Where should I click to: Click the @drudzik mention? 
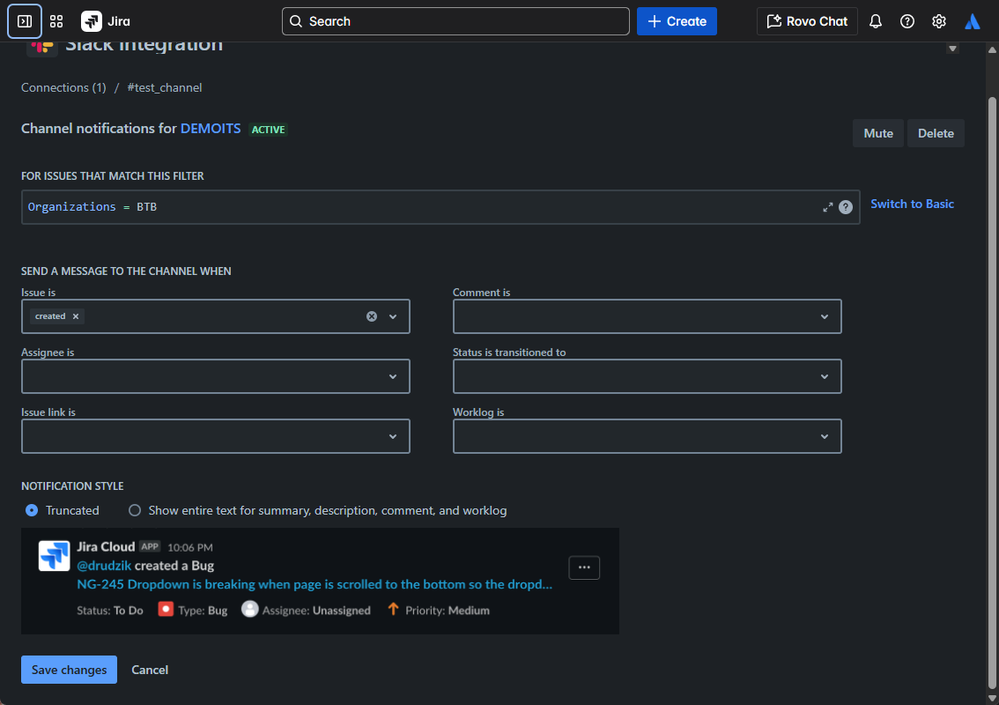coord(104,566)
